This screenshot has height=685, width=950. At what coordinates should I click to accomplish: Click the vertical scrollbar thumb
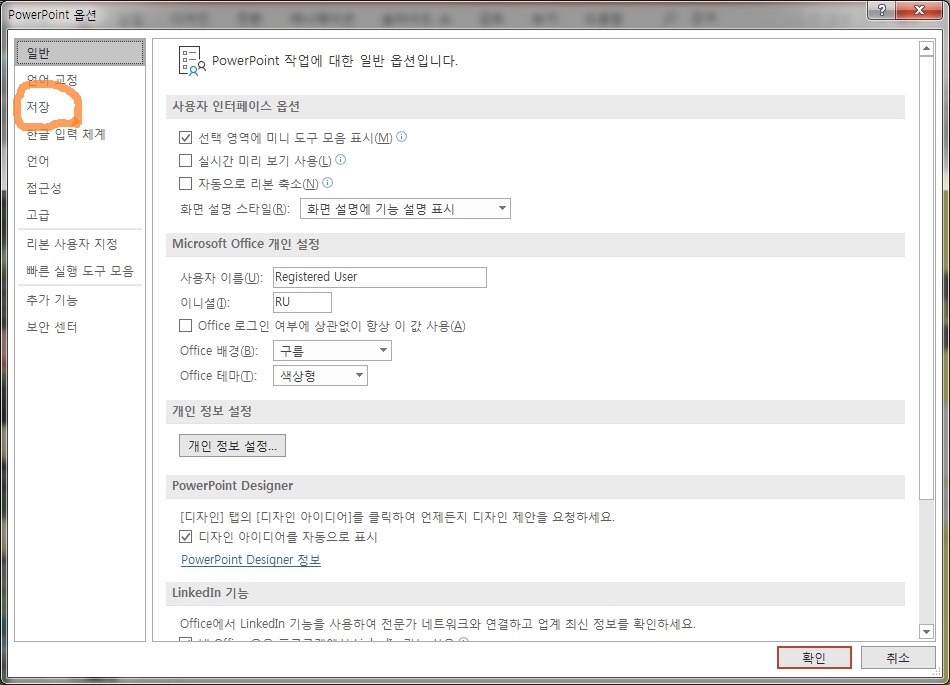tap(926, 277)
